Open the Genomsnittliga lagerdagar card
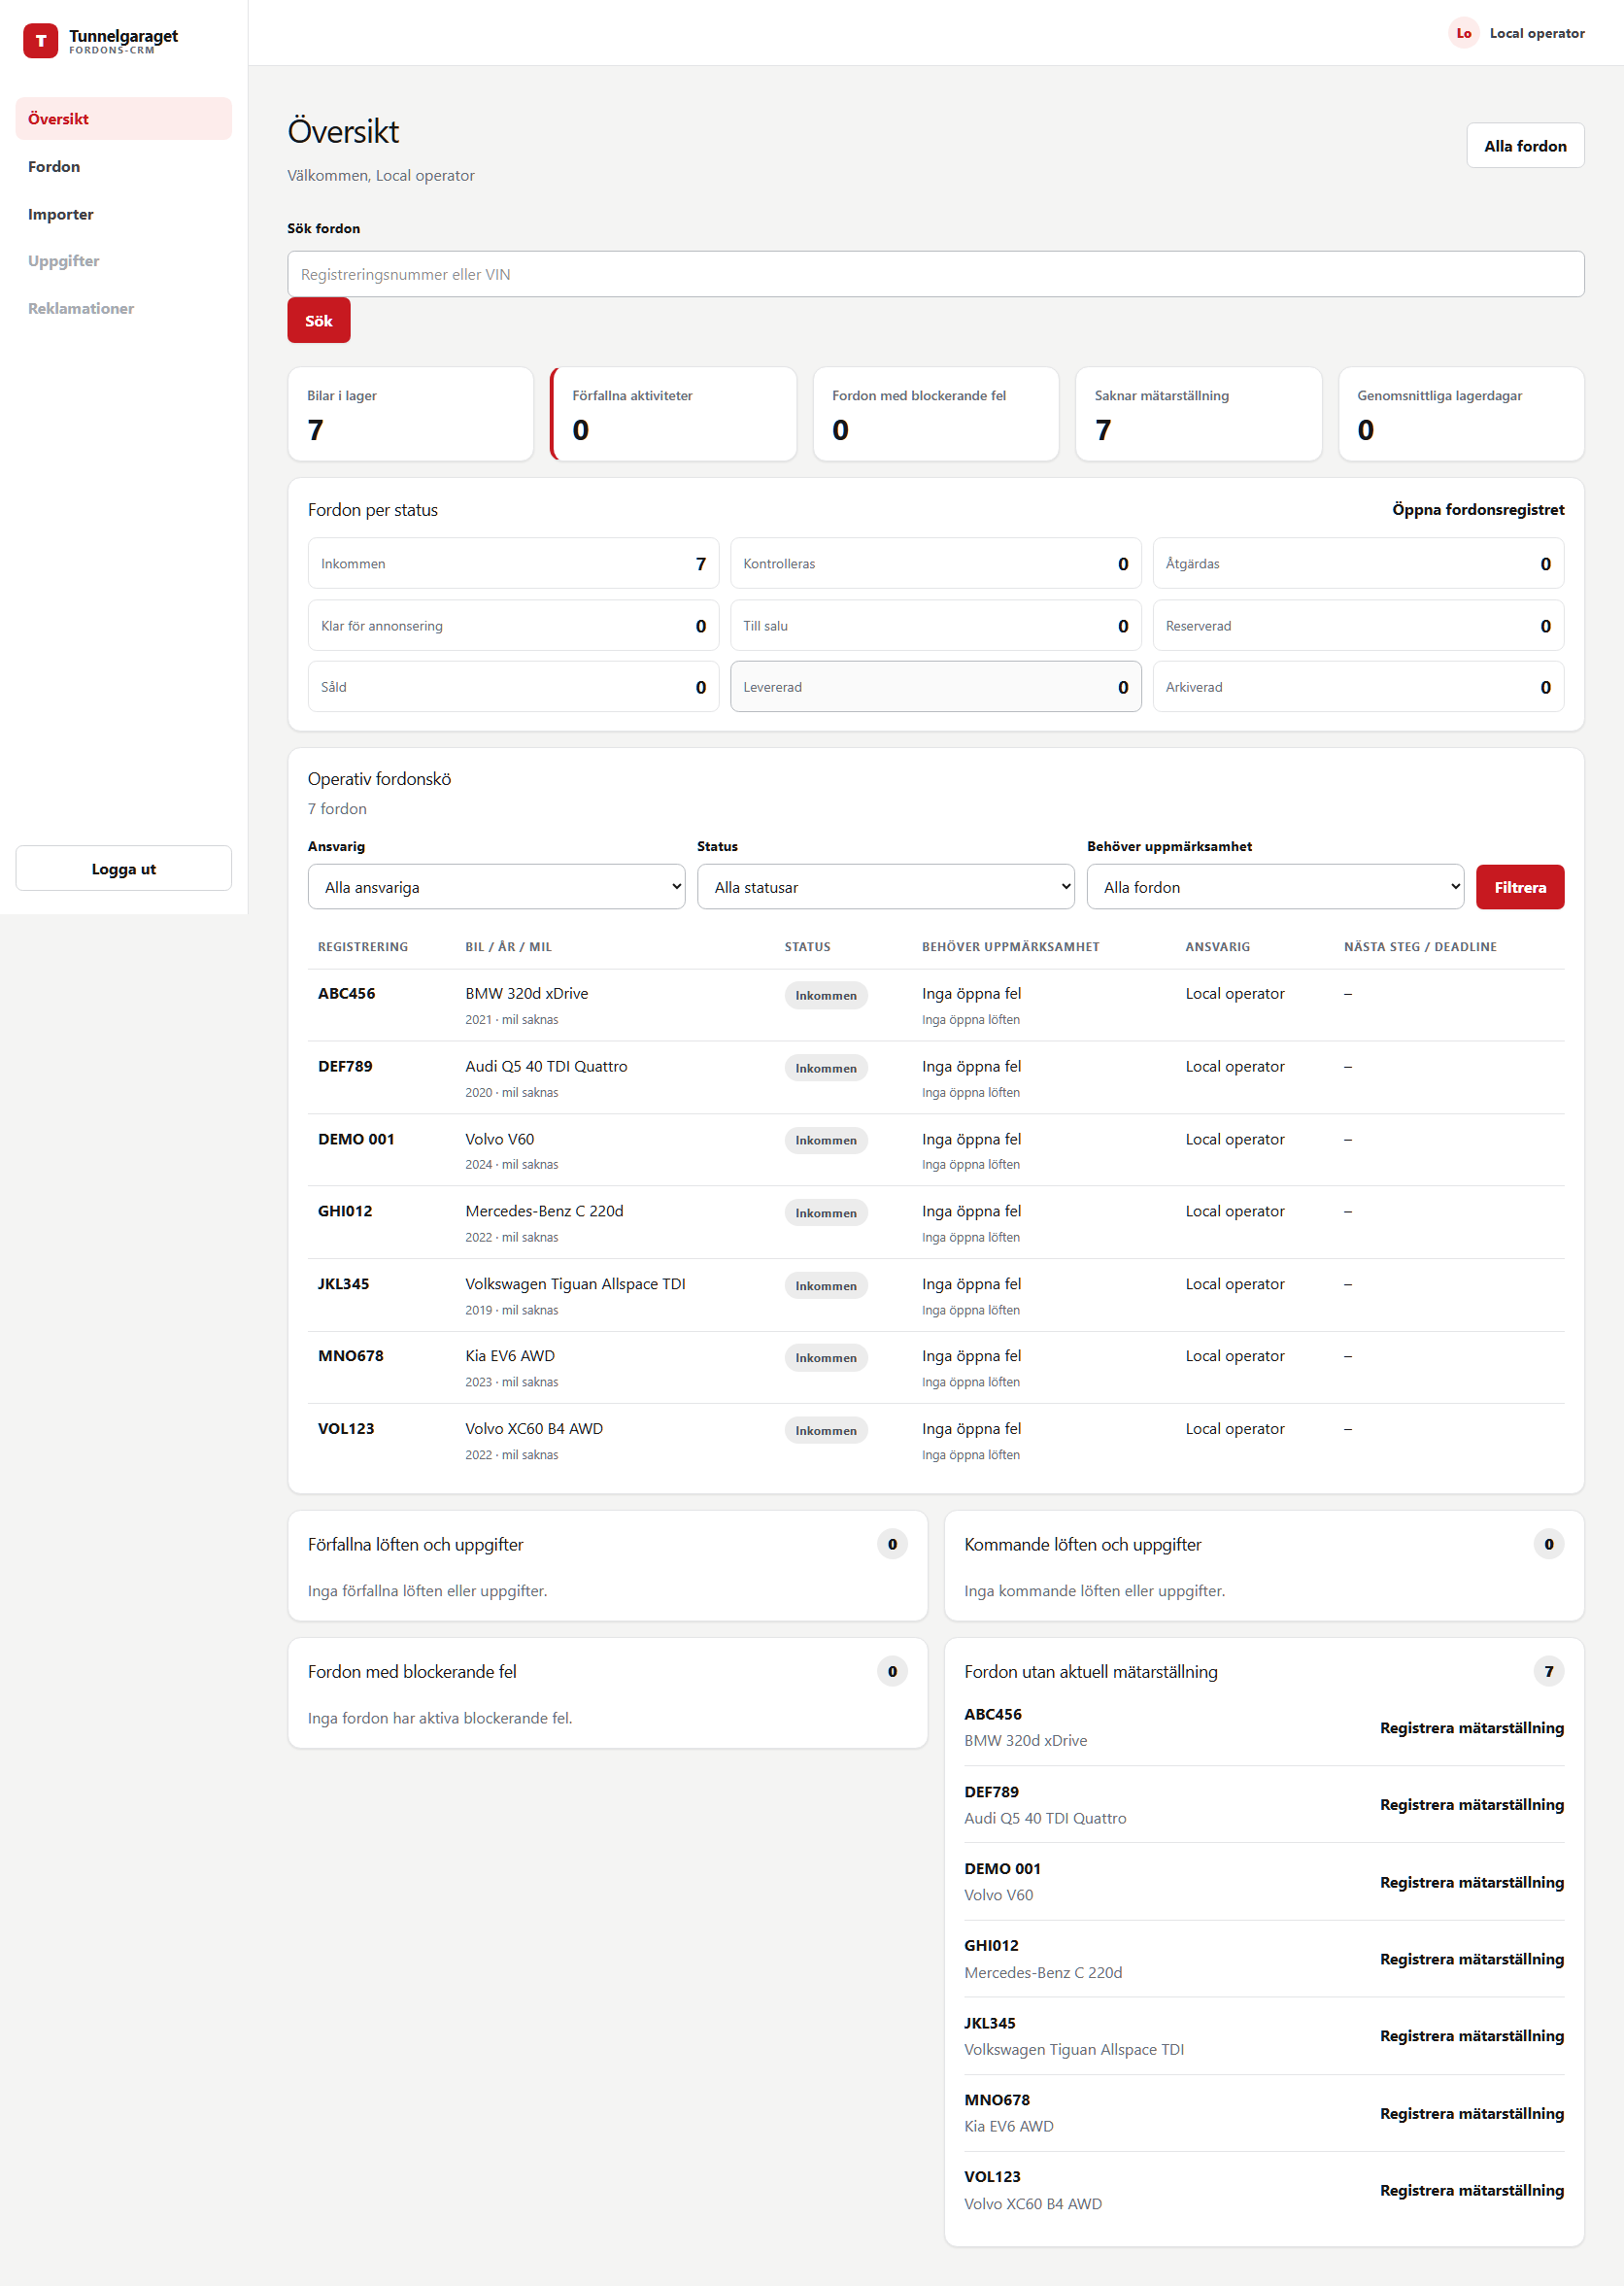The width and height of the screenshot is (1624, 2286). click(x=1460, y=414)
